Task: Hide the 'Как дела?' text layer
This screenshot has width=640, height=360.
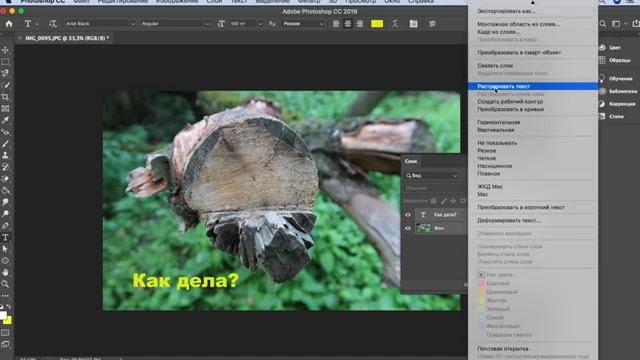Action: pyautogui.click(x=408, y=215)
